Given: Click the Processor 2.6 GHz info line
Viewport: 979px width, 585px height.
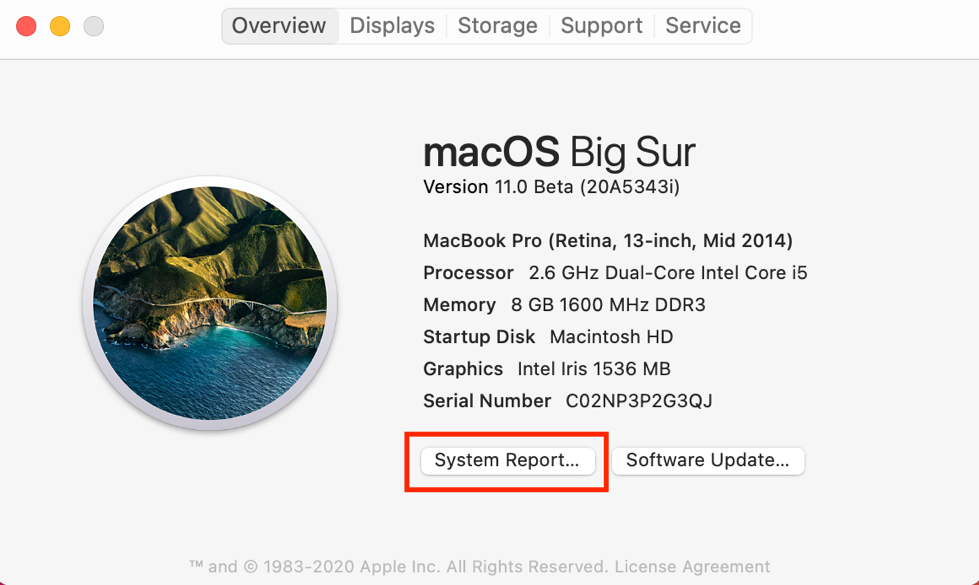Looking at the screenshot, I should [615, 273].
